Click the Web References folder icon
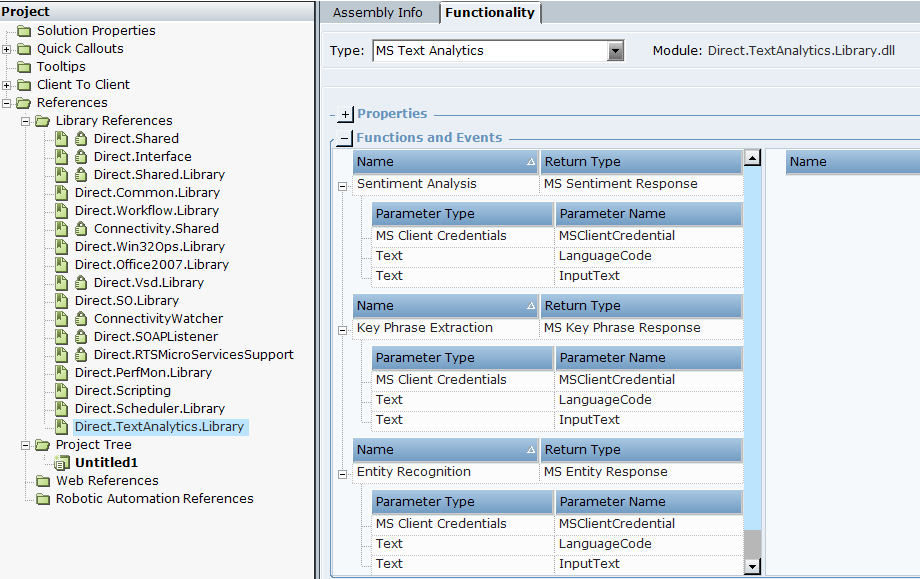920x579 pixels. pyautogui.click(x=43, y=481)
